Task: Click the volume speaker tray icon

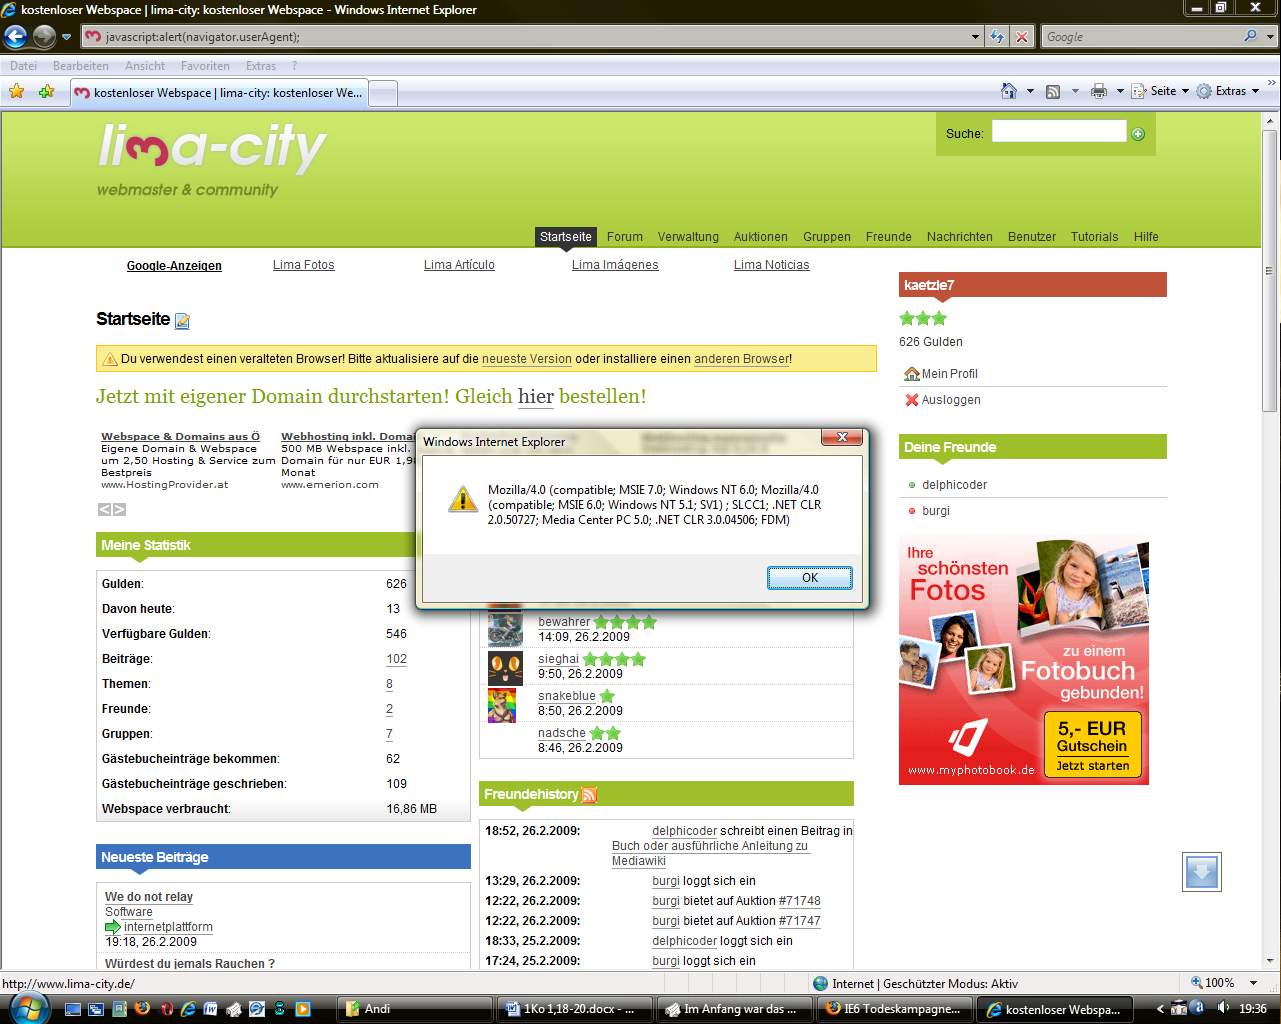Action: [x=1224, y=1008]
